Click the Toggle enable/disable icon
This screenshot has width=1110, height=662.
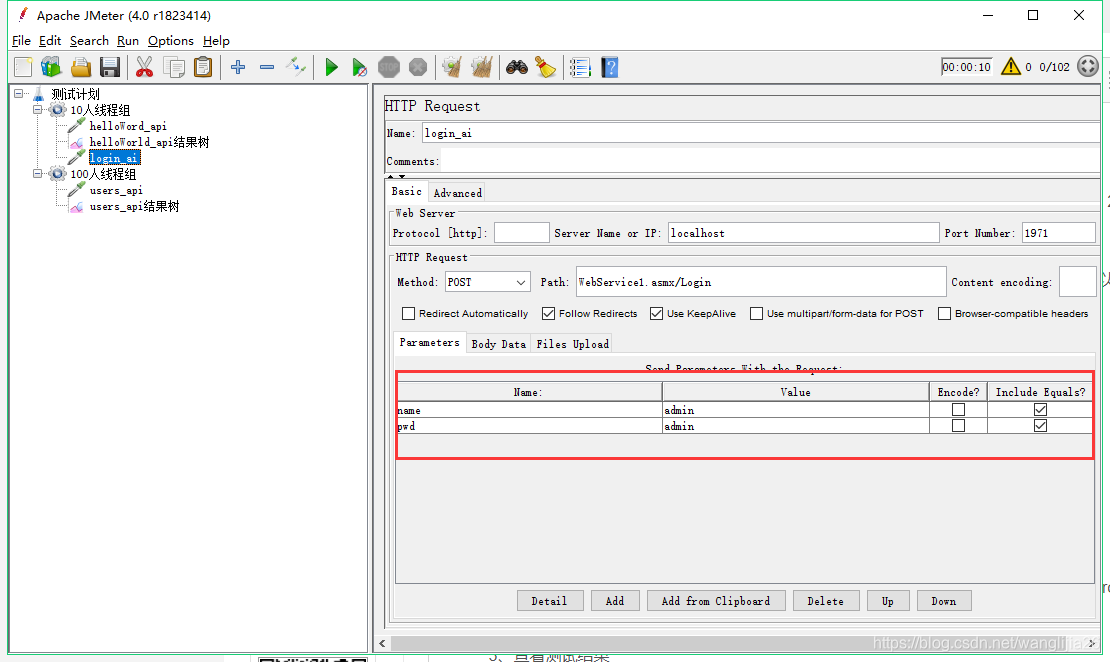296,67
